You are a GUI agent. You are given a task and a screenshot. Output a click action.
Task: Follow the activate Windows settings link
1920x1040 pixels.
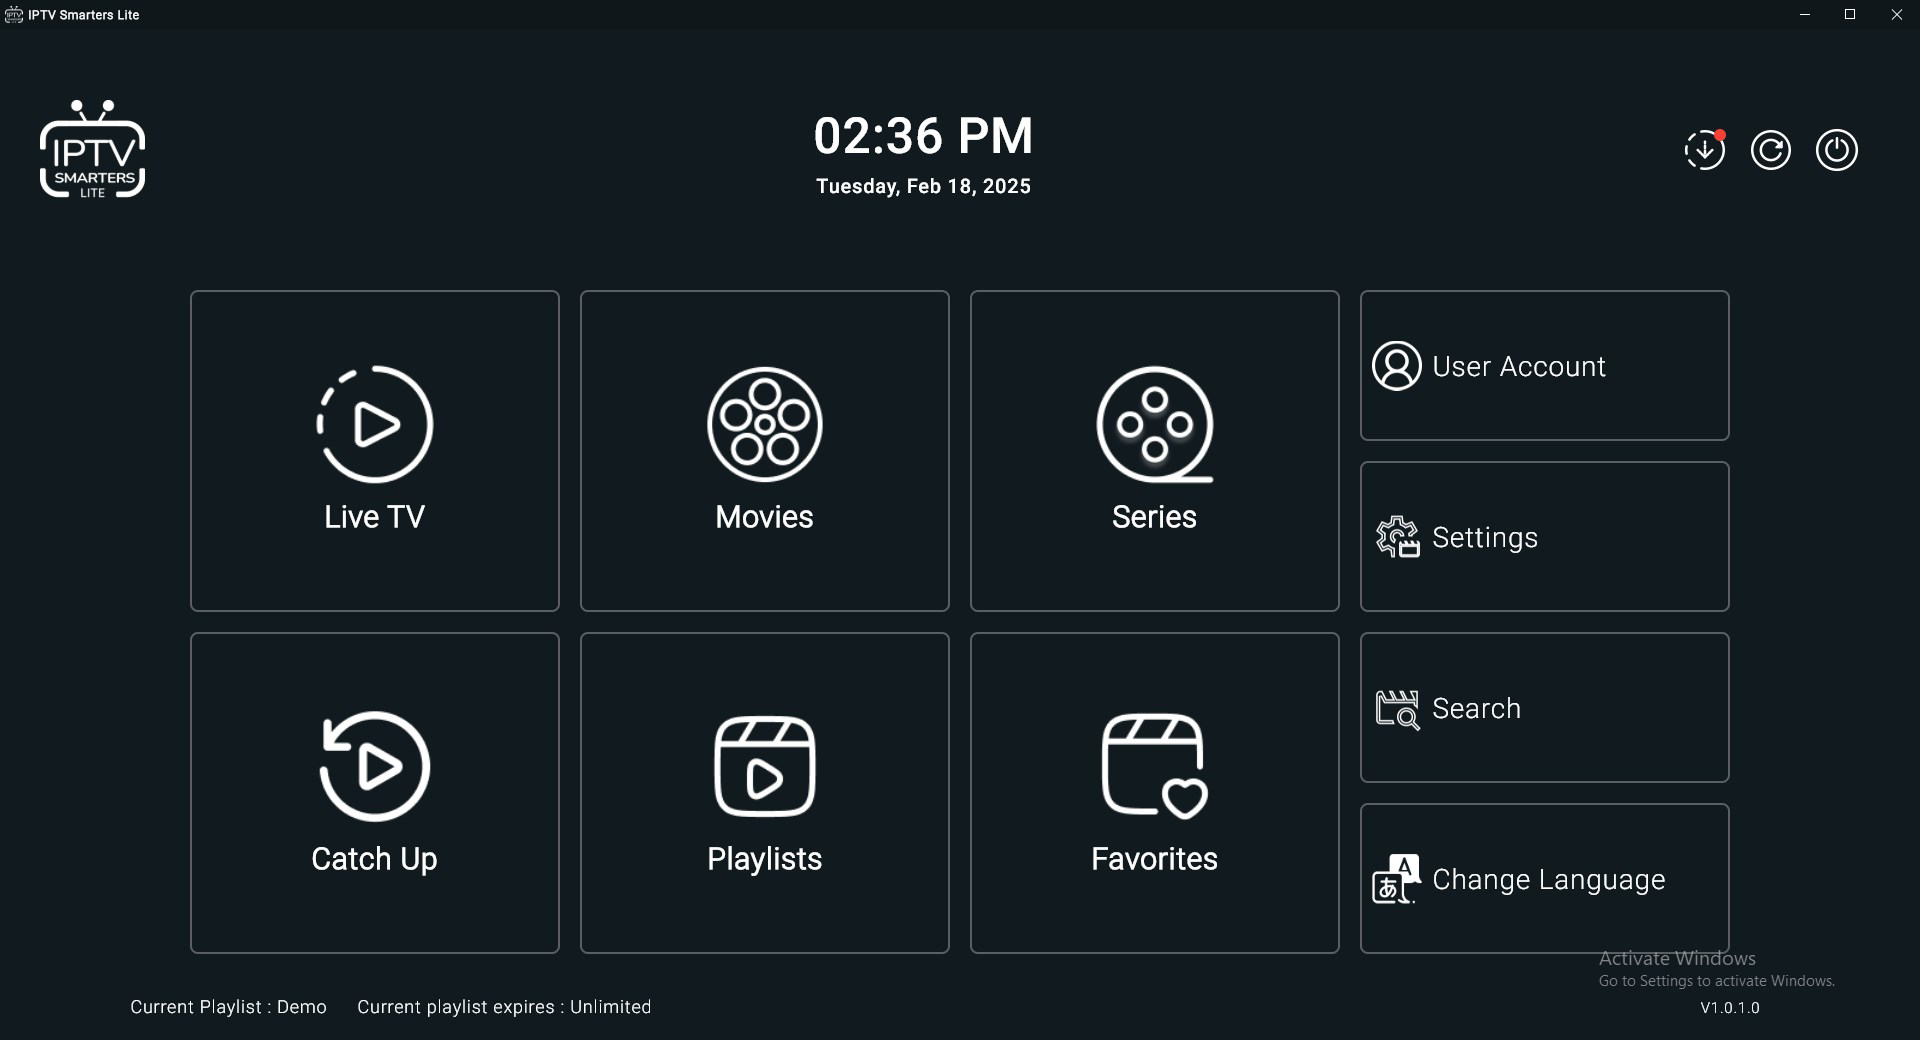pyautogui.click(x=1717, y=981)
